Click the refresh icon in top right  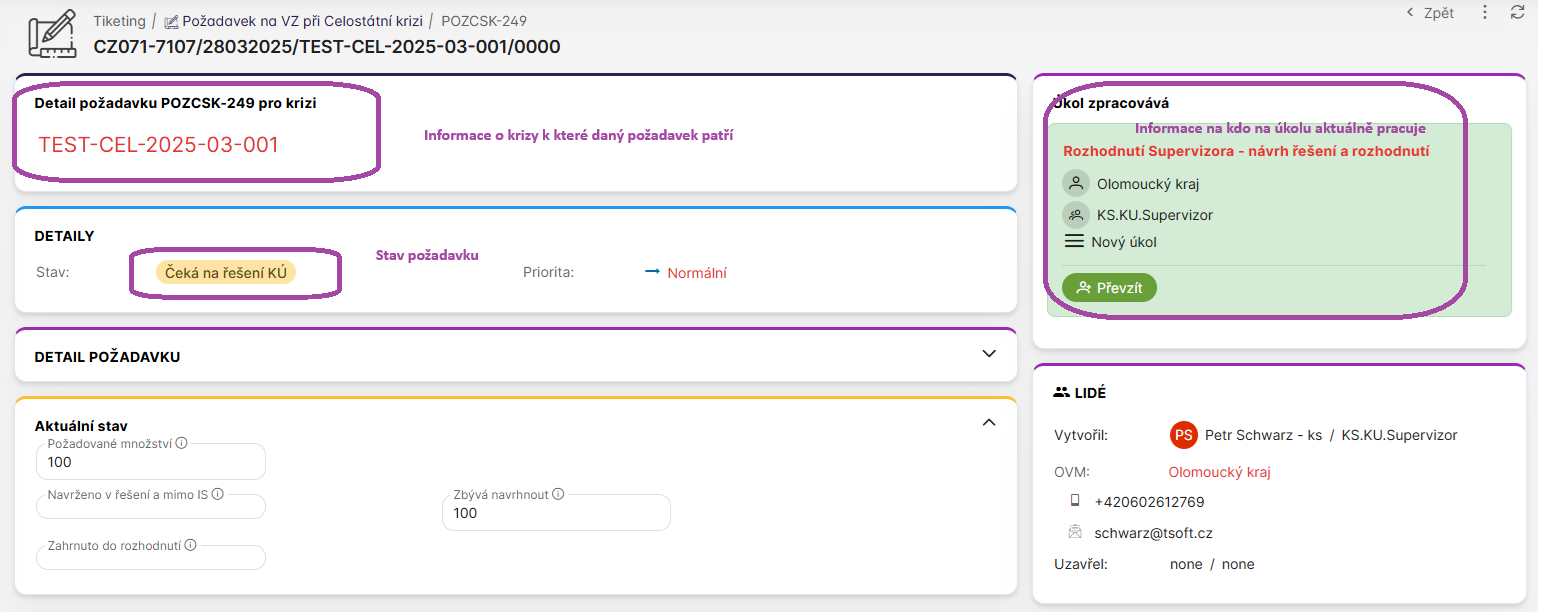click(1517, 13)
